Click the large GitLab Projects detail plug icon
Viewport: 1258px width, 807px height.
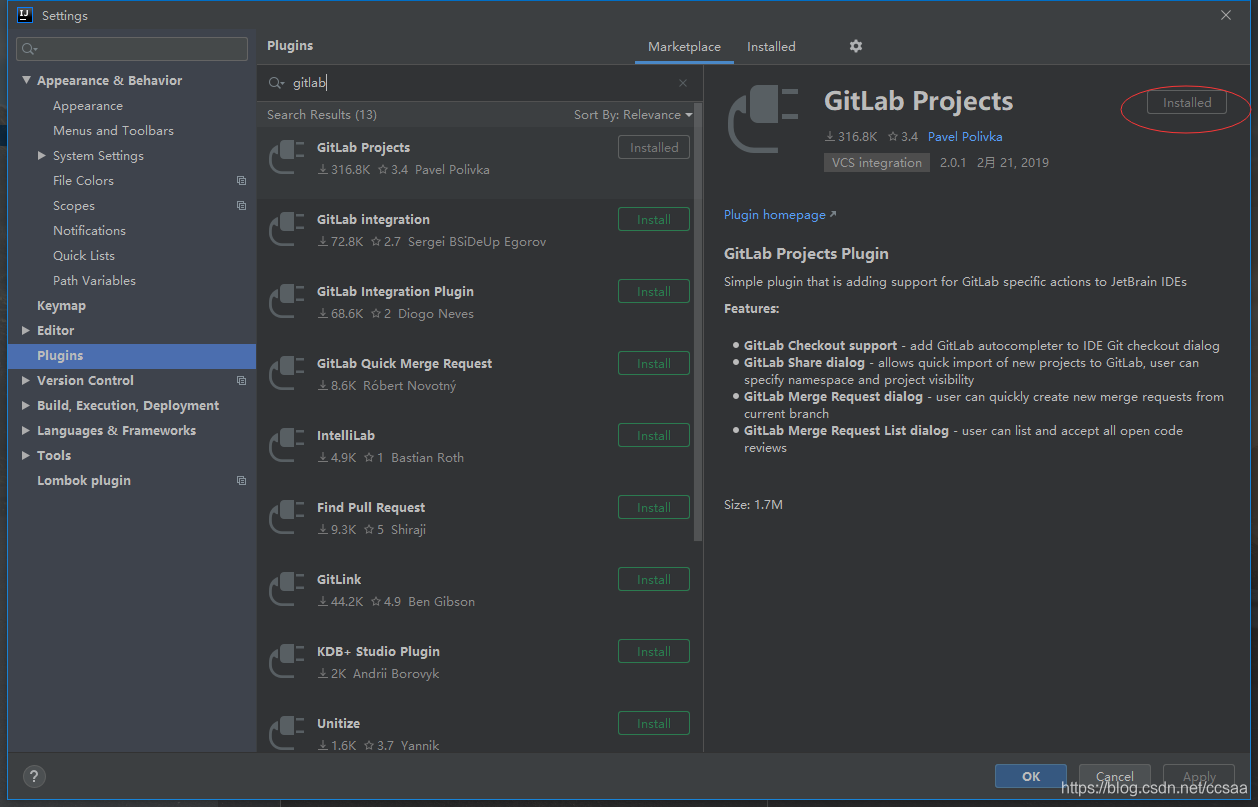[763, 120]
